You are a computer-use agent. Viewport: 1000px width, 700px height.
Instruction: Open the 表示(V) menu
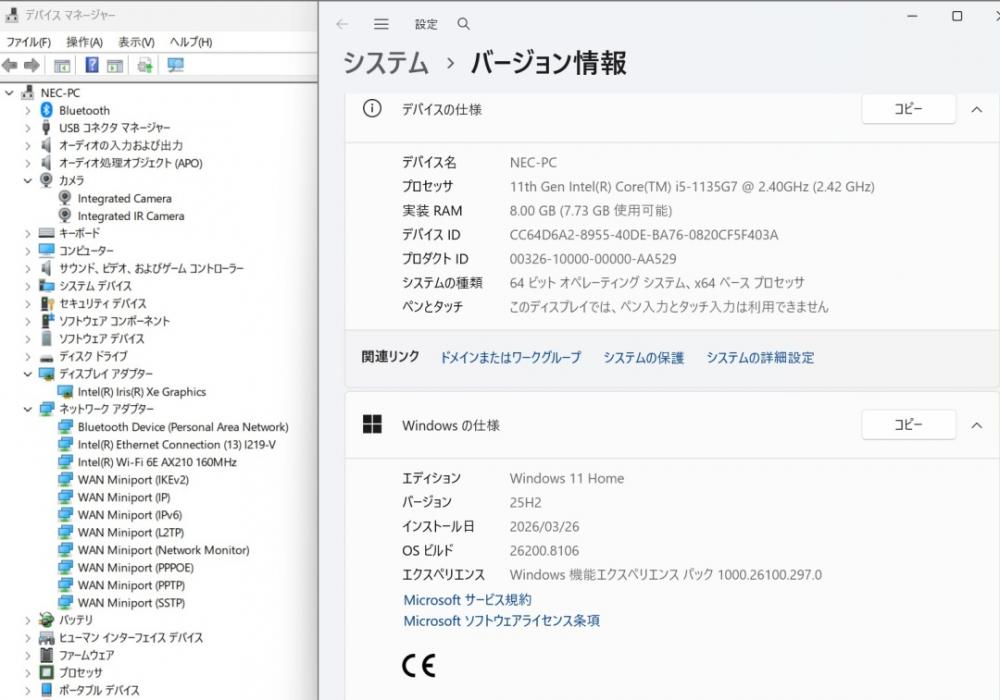tap(136, 42)
